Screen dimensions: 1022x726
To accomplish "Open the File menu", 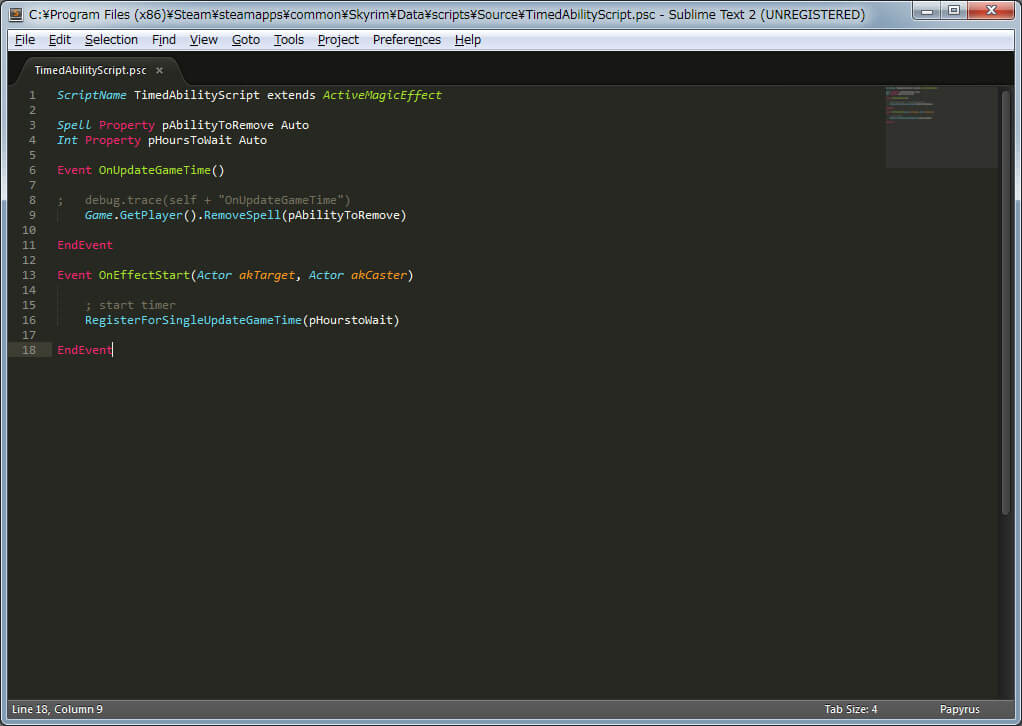I will (25, 40).
